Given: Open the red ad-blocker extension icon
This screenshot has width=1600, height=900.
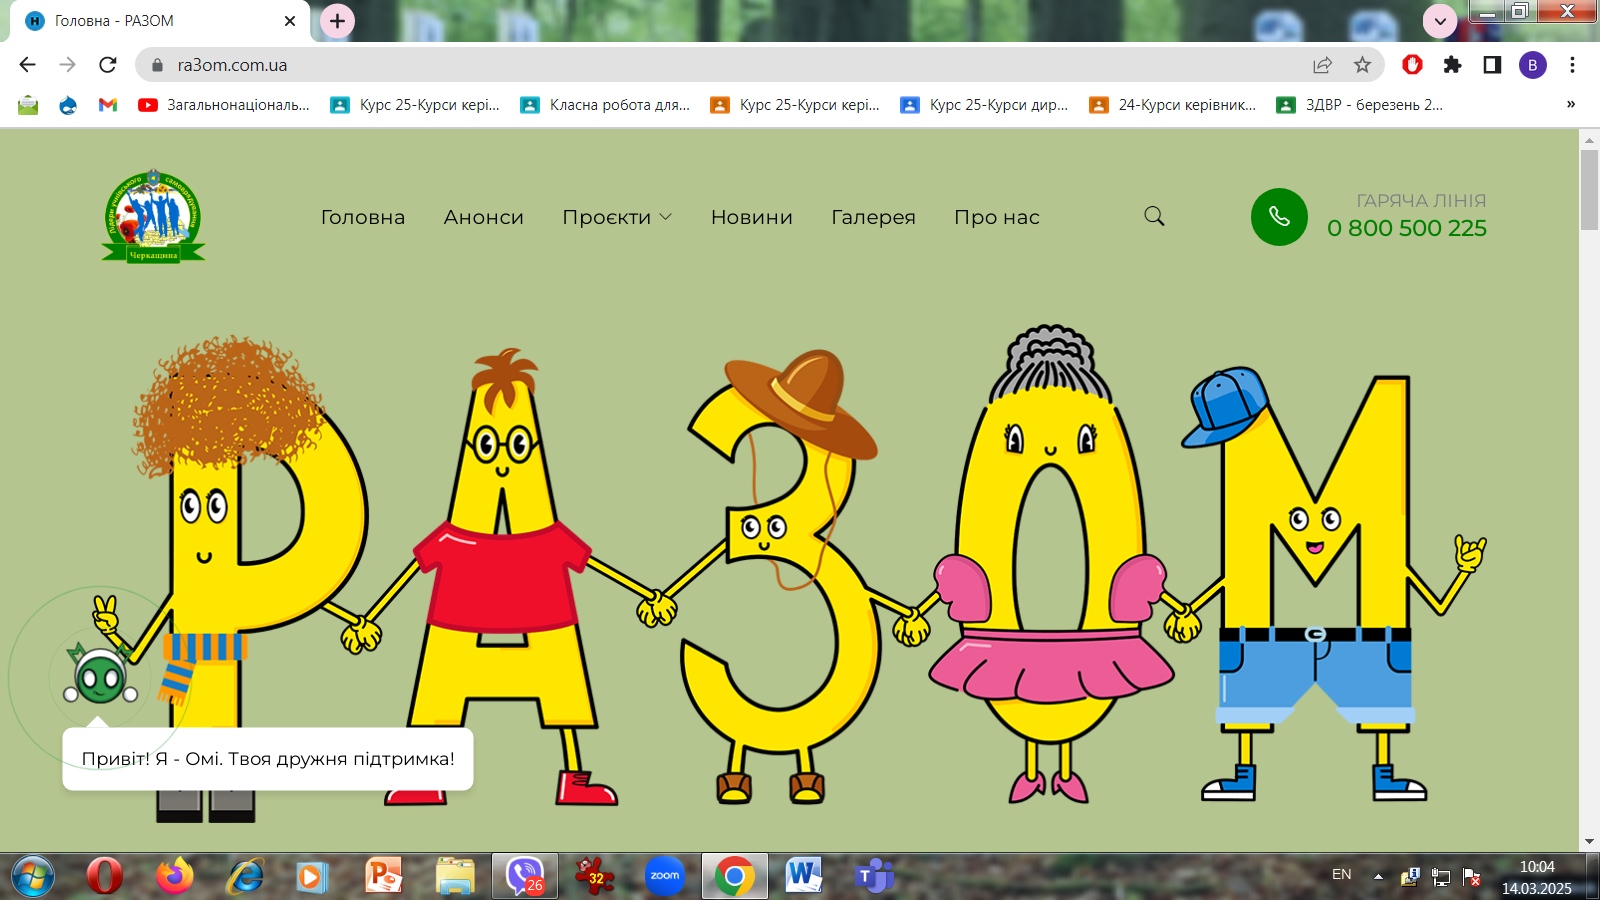Looking at the screenshot, I should [1412, 65].
